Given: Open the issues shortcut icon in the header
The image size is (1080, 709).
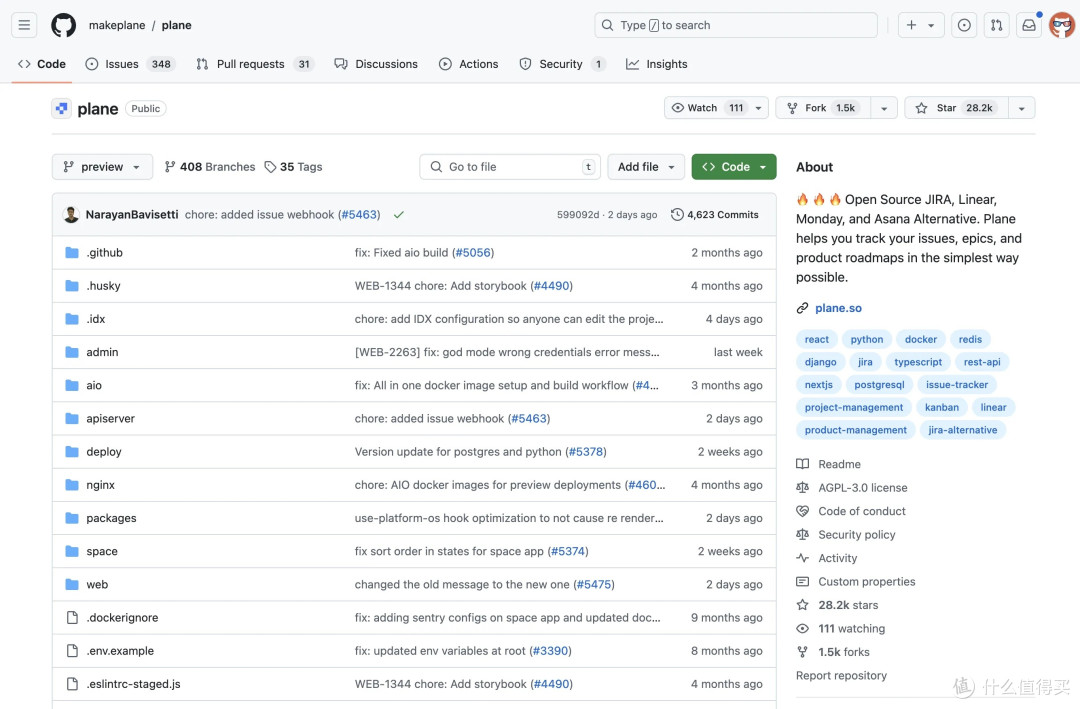Looking at the screenshot, I should click(x=964, y=25).
